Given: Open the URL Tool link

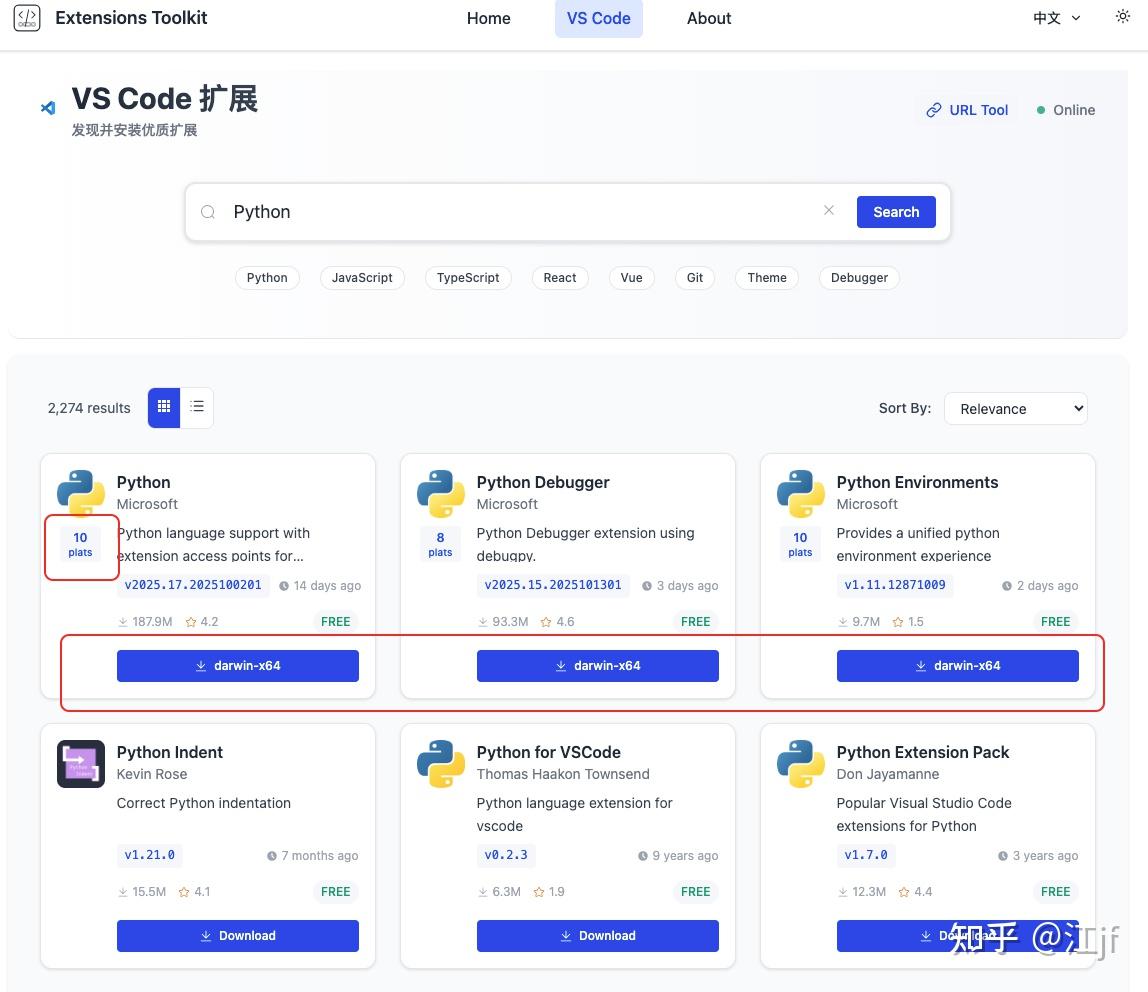Looking at the screenshot, I should tap(967, 110).
